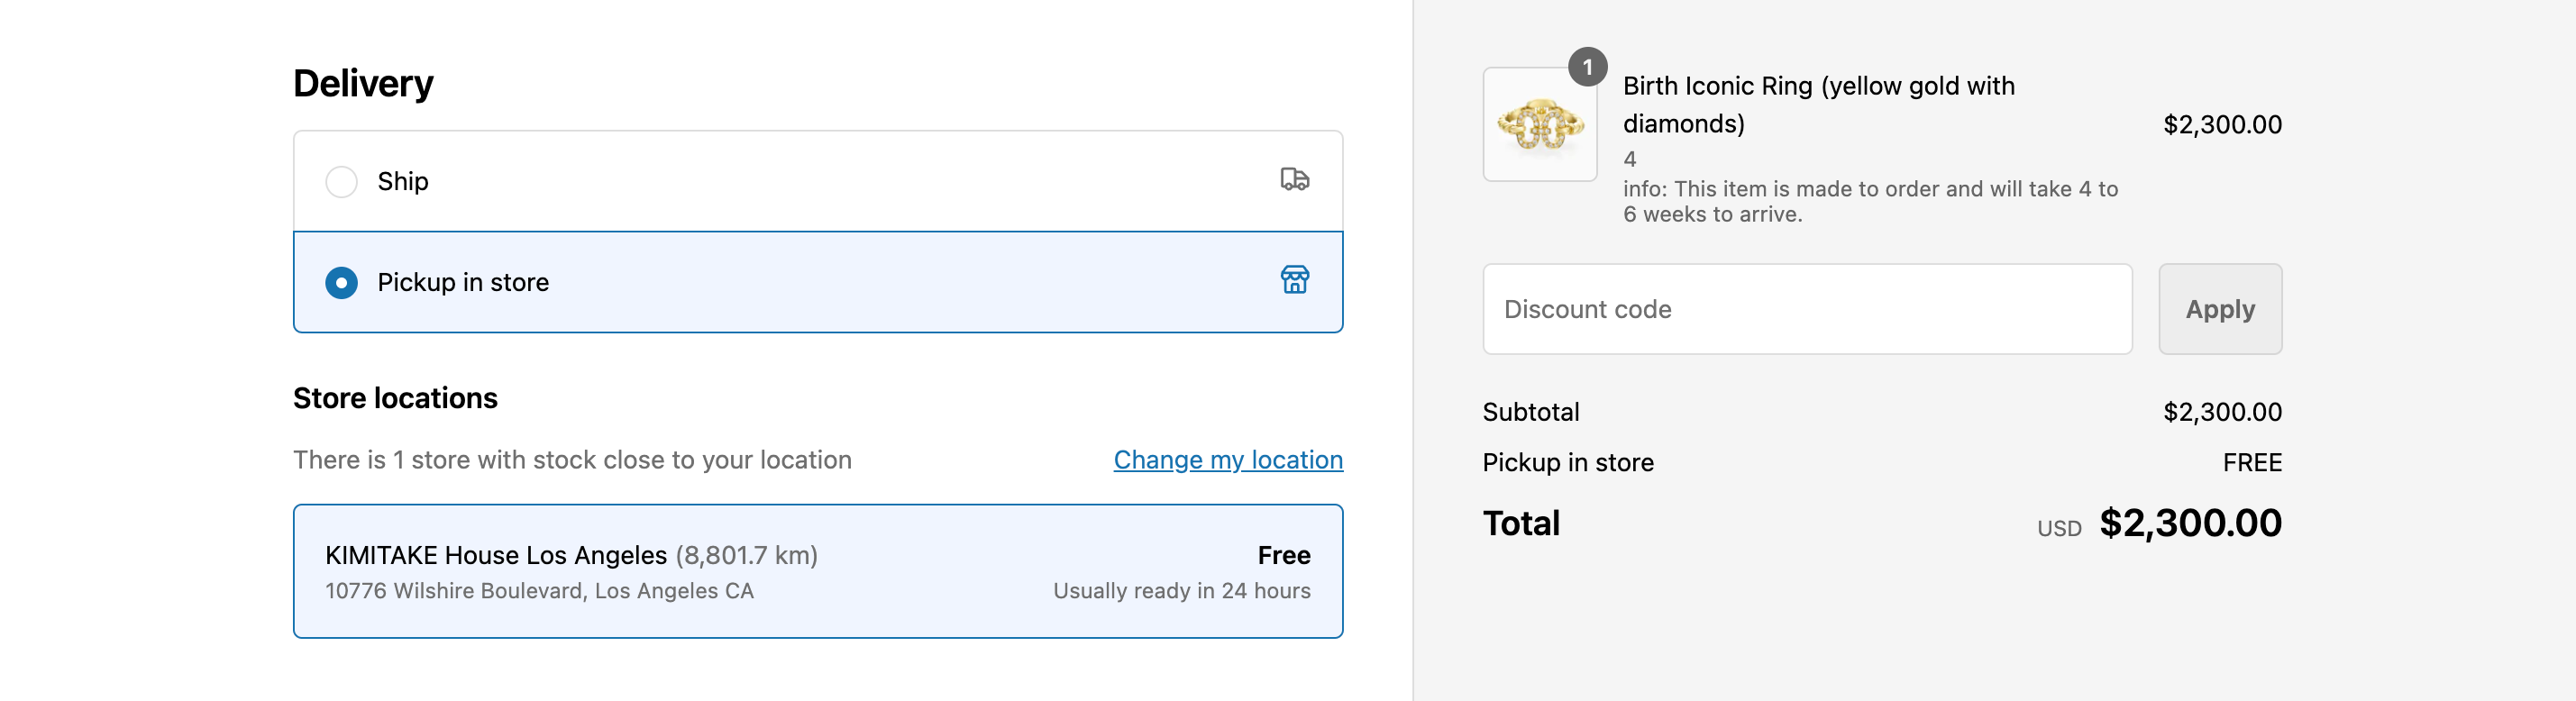
Task: Click the storefront pickup icon
Action: click(x=1294, y=280)
